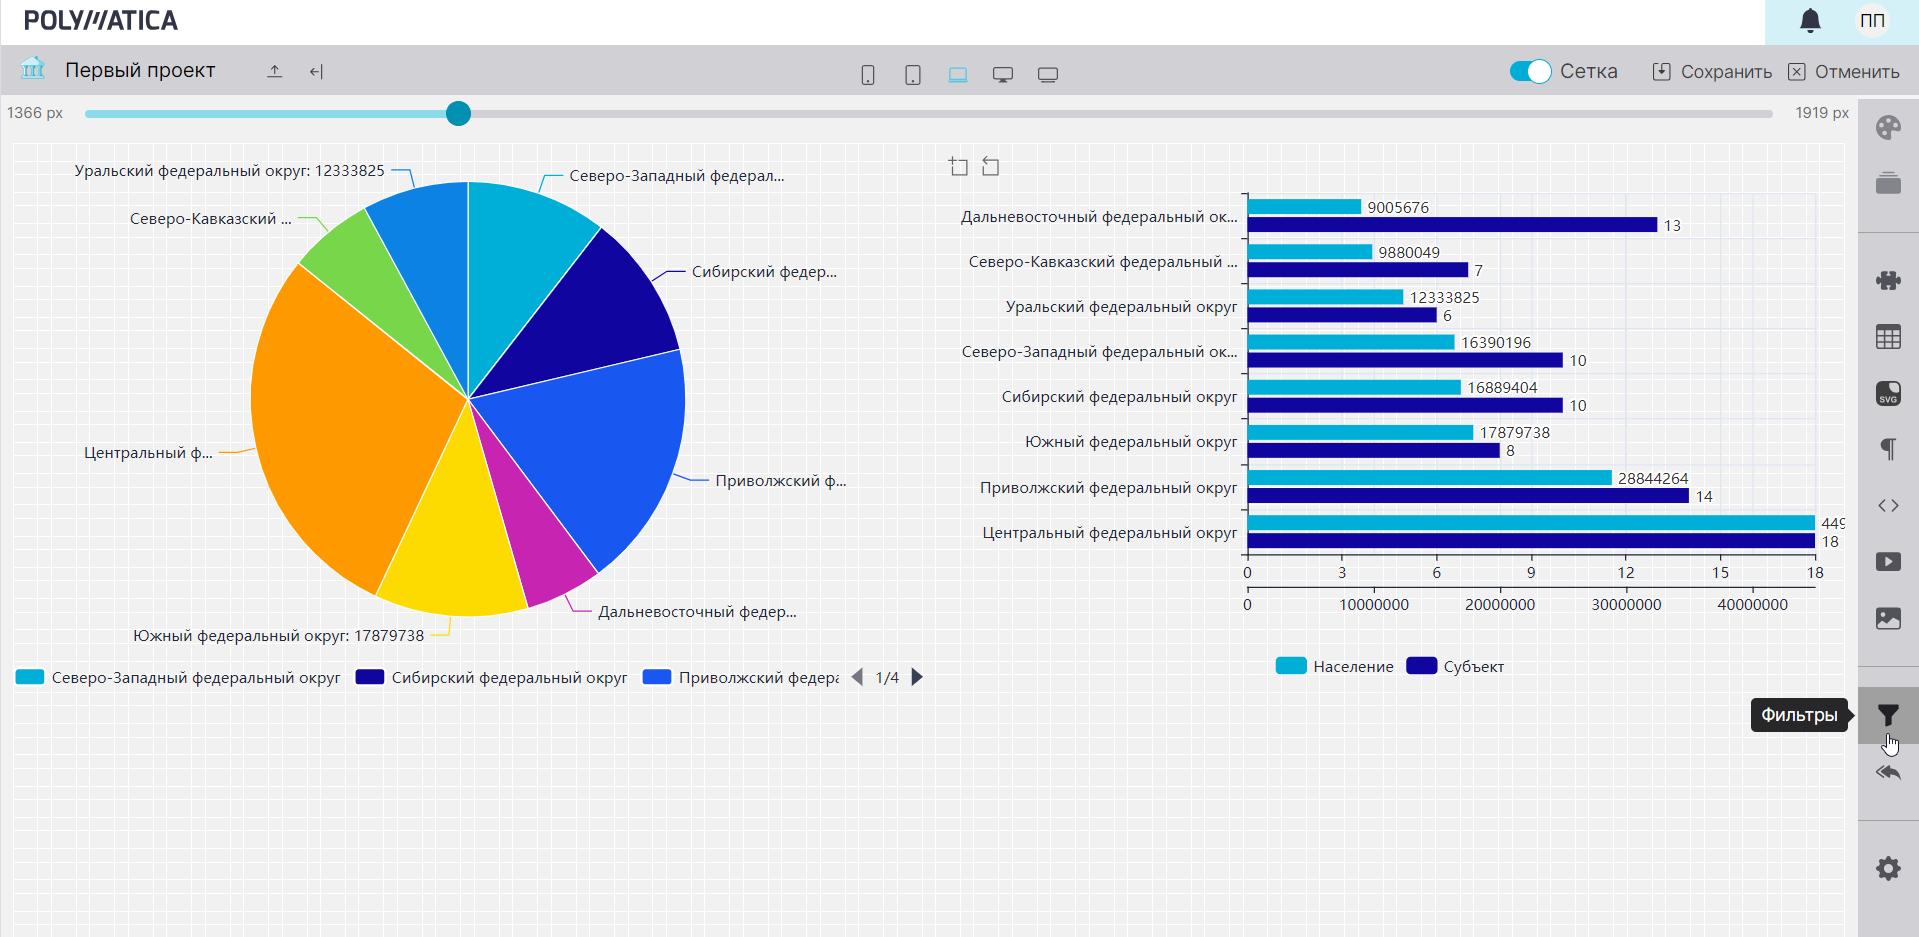The image size is (1919, 937).
Task: Hide the Субъект series via legend
Action: pos(1455,667)
